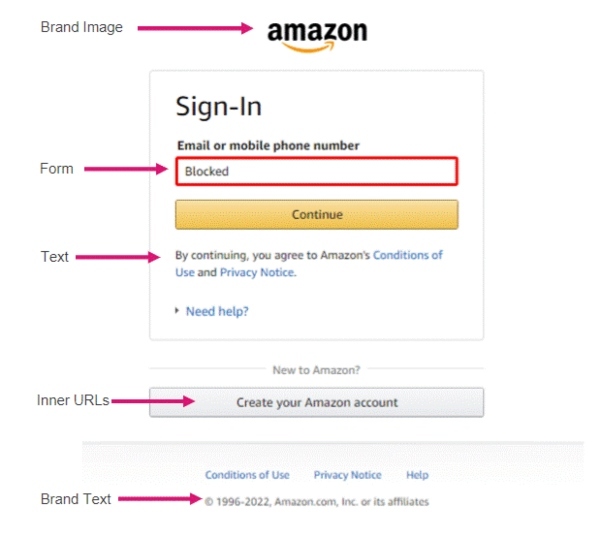Open the footer Privacy Notice link
Image resolution: width=600 pixels, height=538 pixels.
click(x=347, y=475)
